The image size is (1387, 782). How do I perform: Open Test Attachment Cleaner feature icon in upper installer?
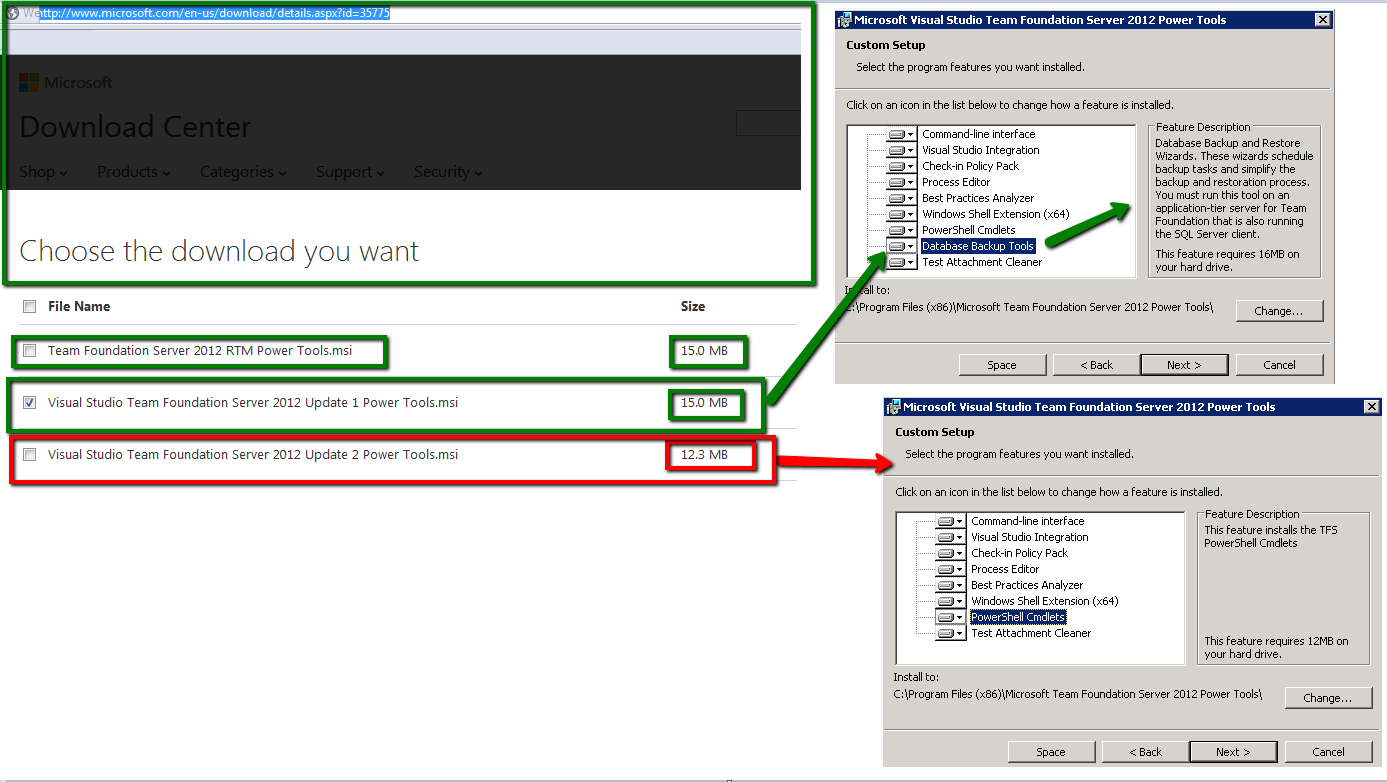pyautogui.click(x=902, y=262)
